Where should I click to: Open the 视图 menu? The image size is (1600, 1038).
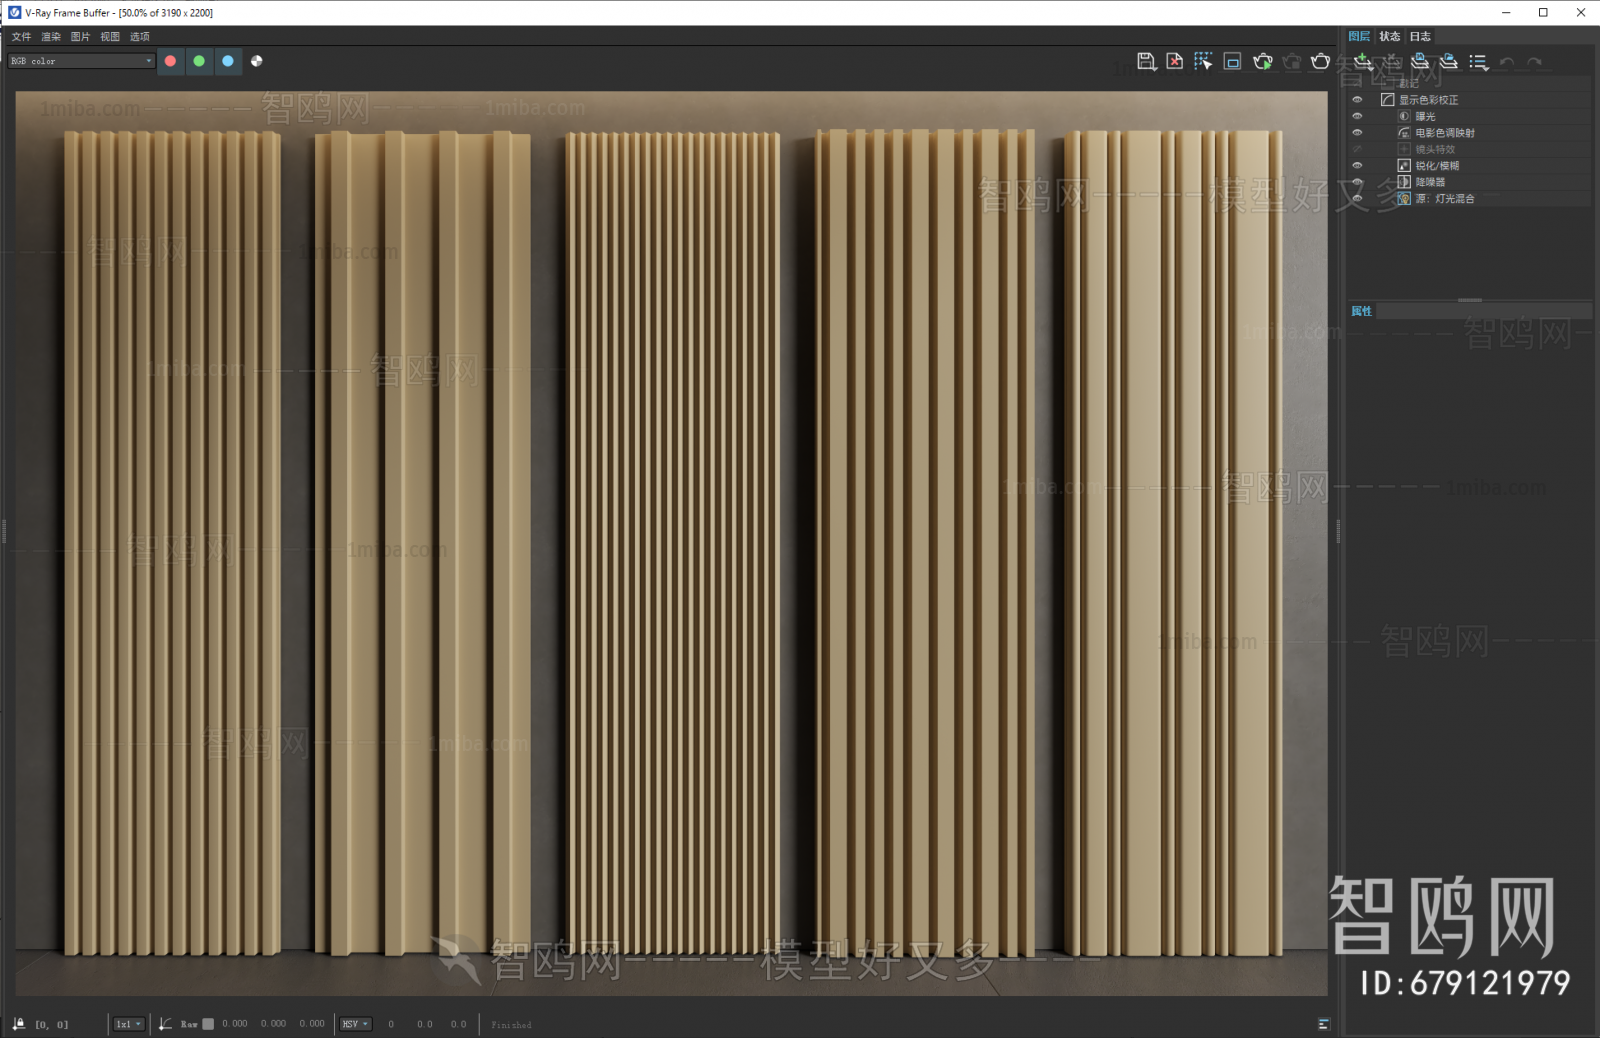point(110,37)
